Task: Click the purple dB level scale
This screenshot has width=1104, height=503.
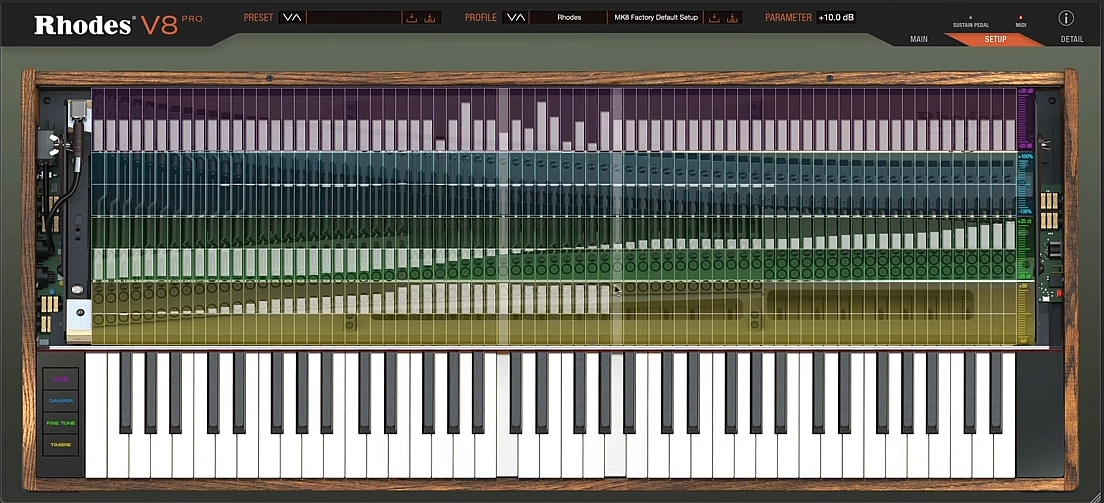Action: click(x=1026, y=118)
